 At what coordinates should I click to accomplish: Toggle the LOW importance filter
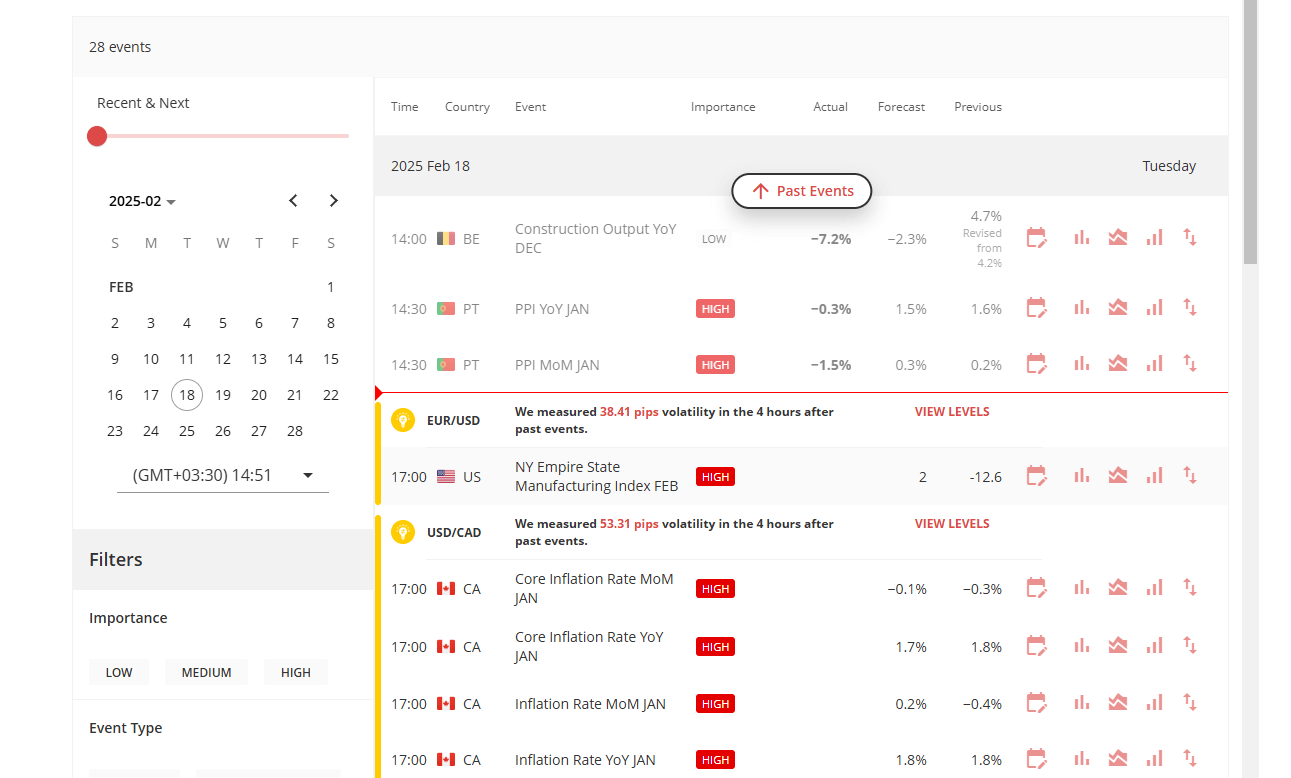tap(119, 672)
